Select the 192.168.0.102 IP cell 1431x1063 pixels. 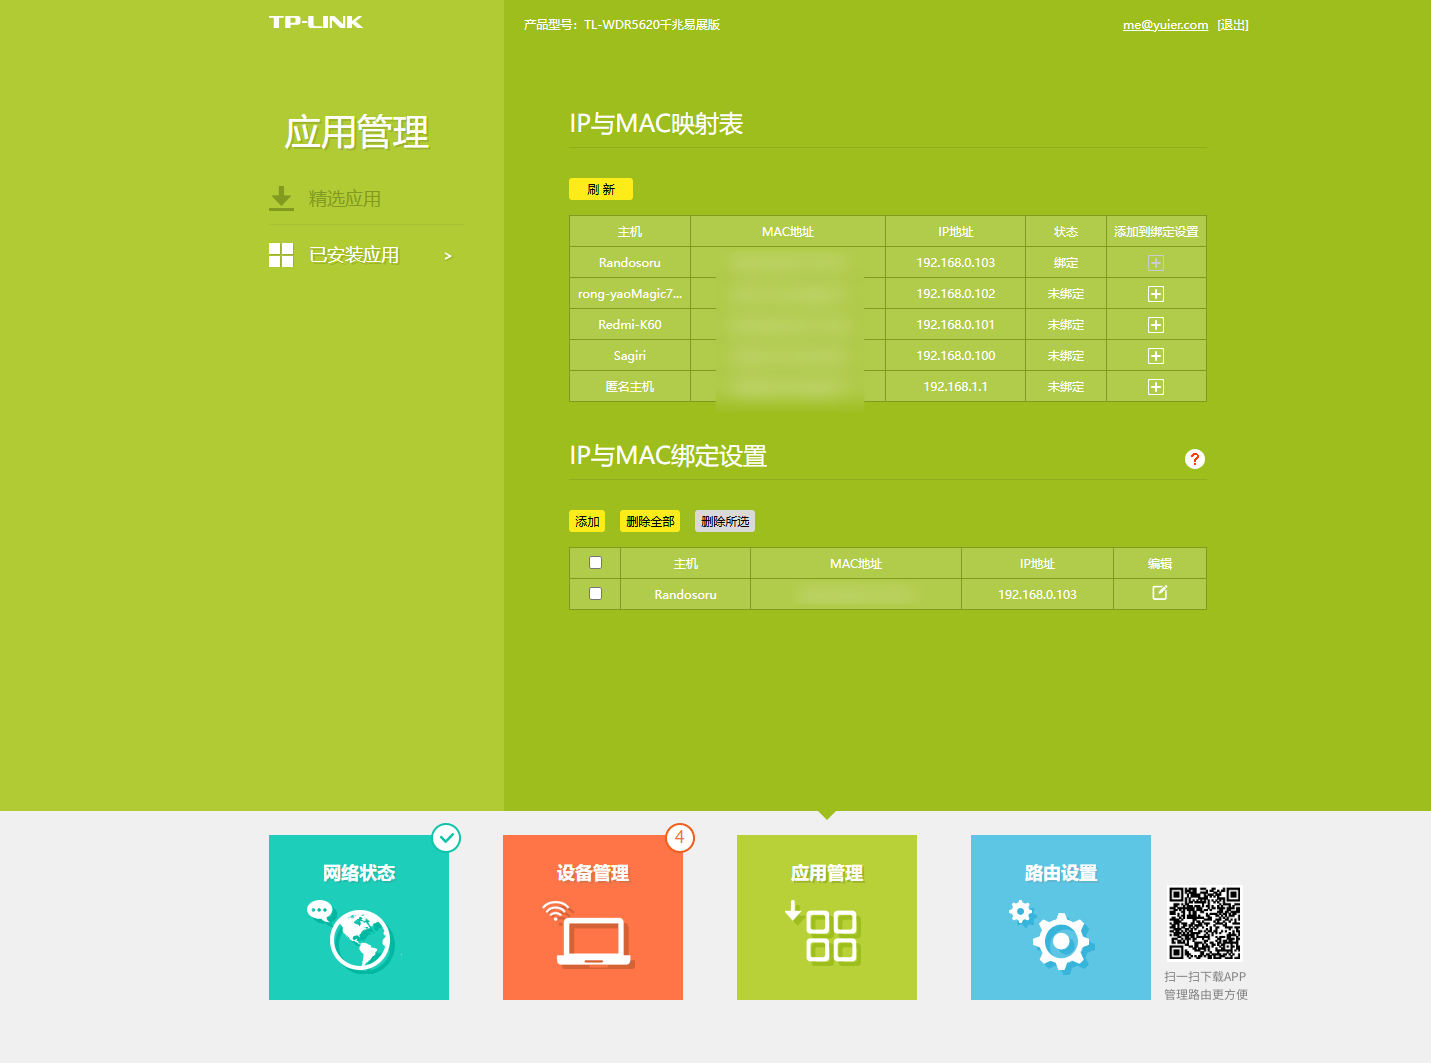point(956,294)
